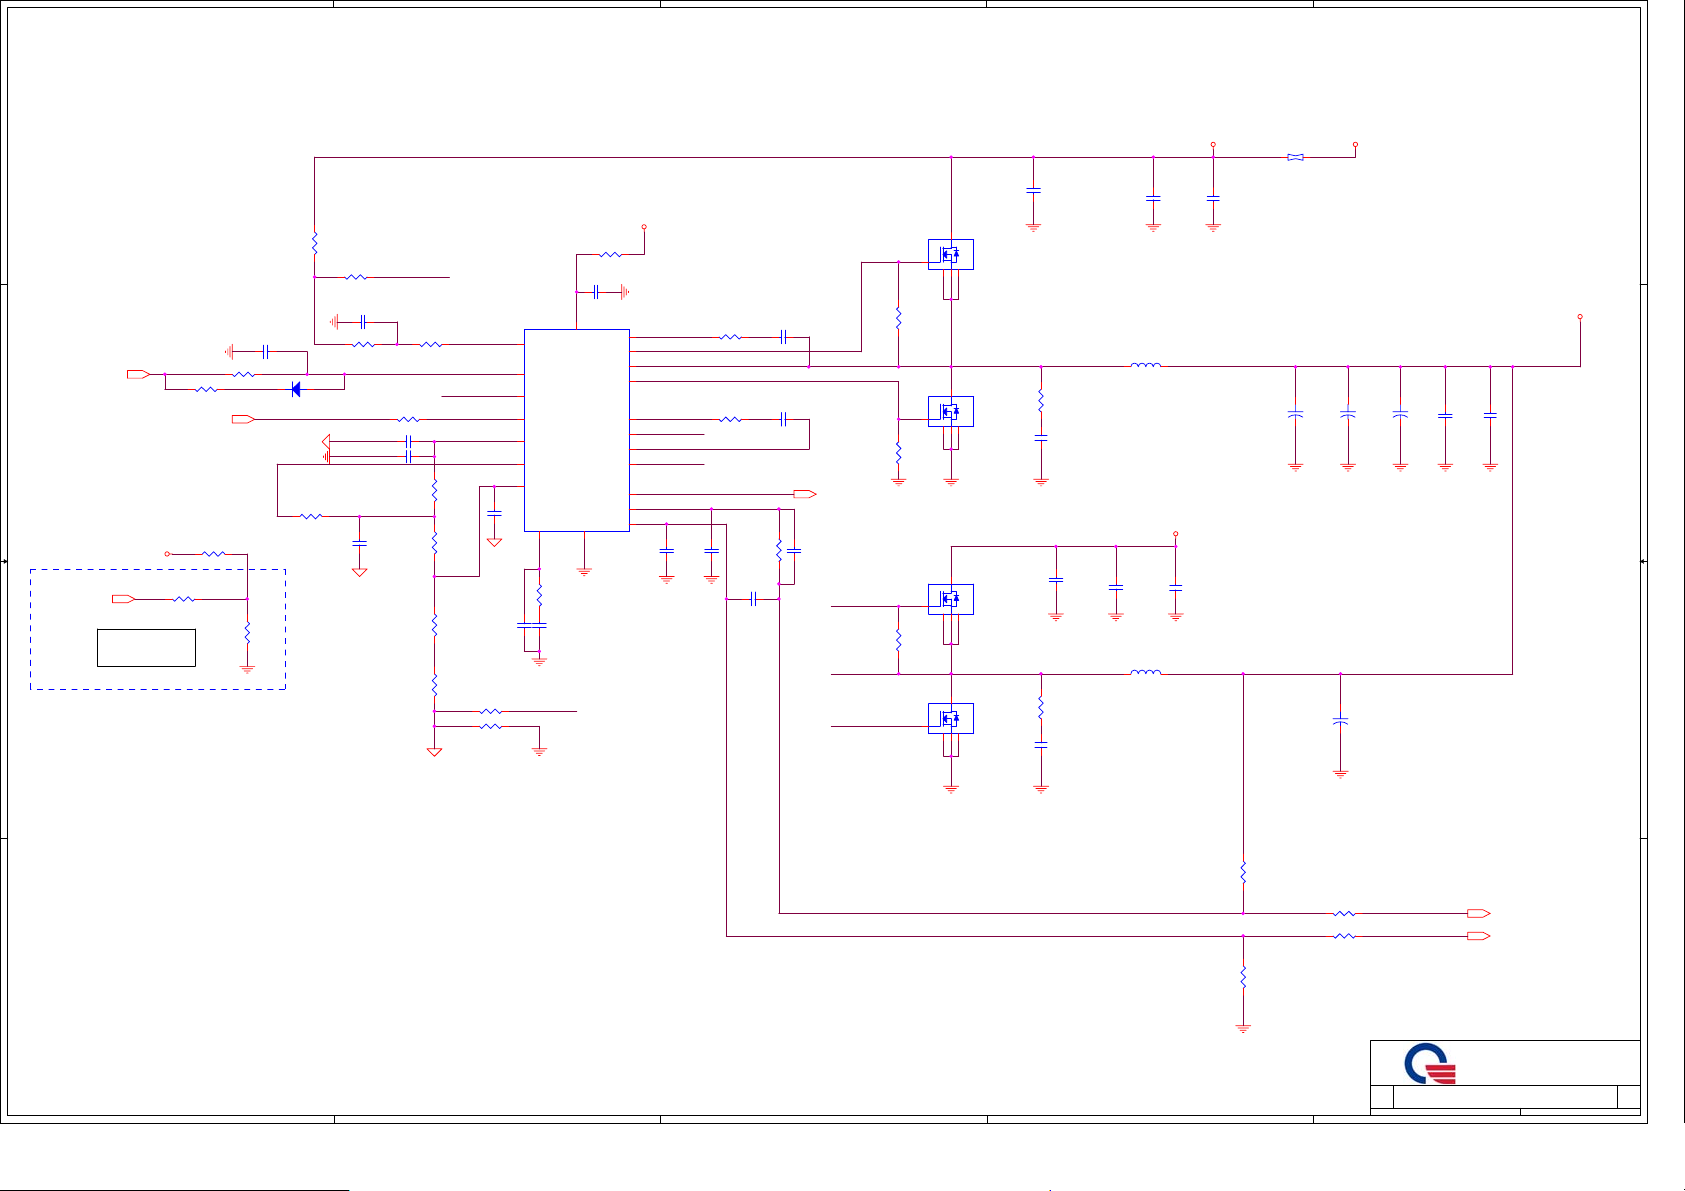This screenshot has height=1191, width=1685.
Task: Select the topmost MOSFET fed by the supply rail
Action: click(x=951, y=254)
